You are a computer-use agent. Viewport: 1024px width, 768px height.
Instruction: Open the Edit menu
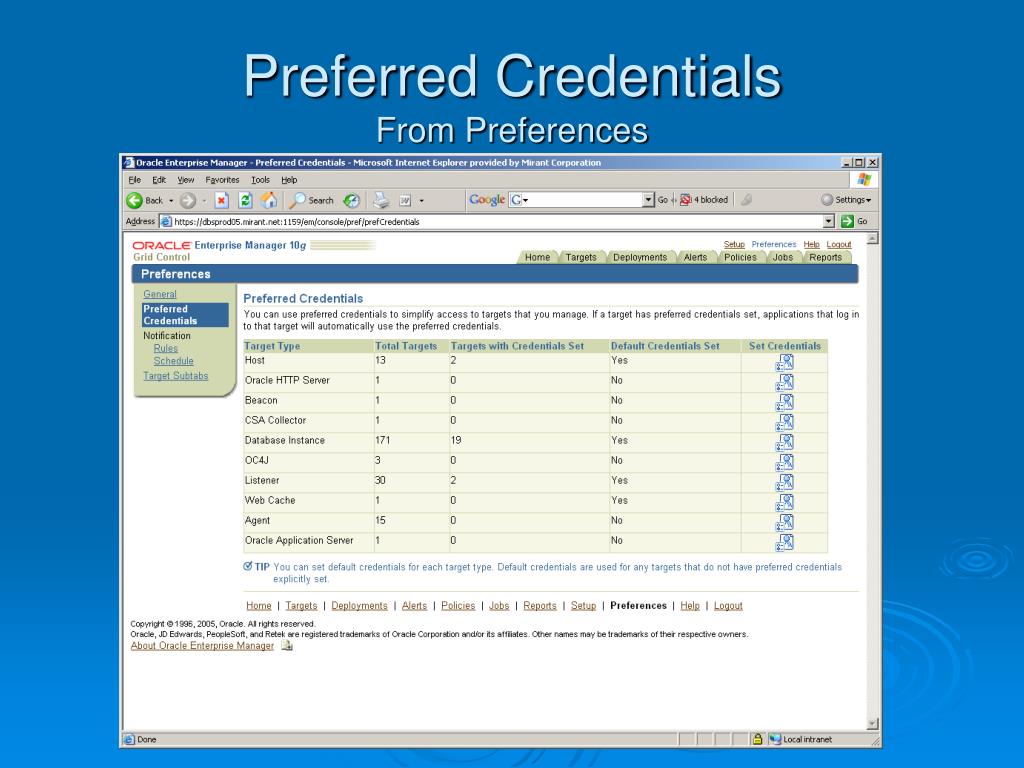coord(159,180)
